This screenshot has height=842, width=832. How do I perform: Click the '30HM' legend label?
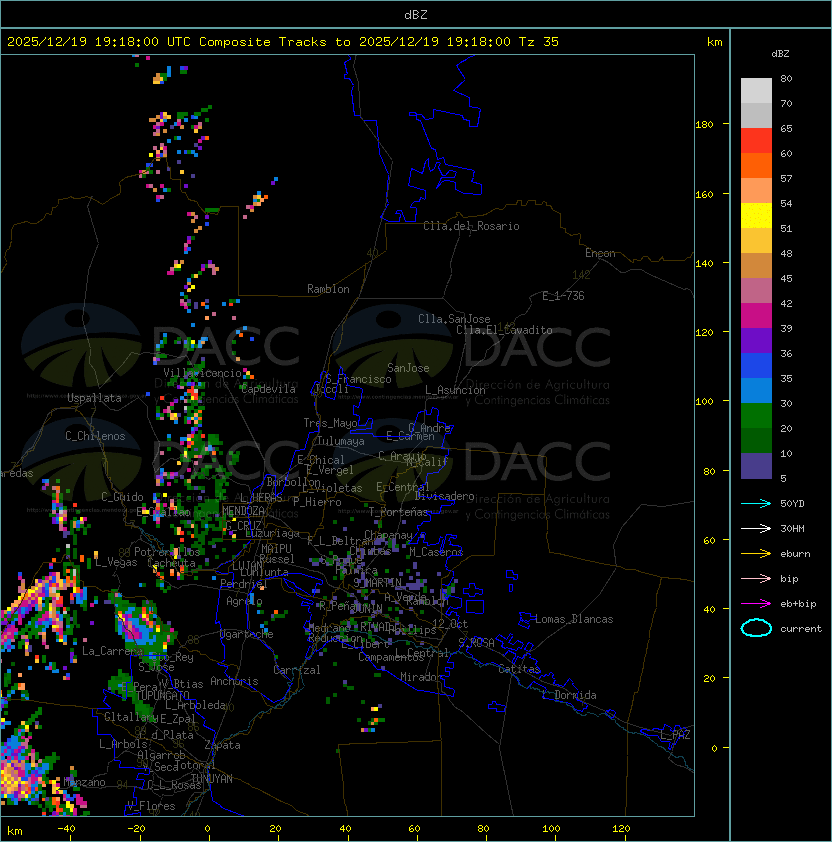(792, 528)
